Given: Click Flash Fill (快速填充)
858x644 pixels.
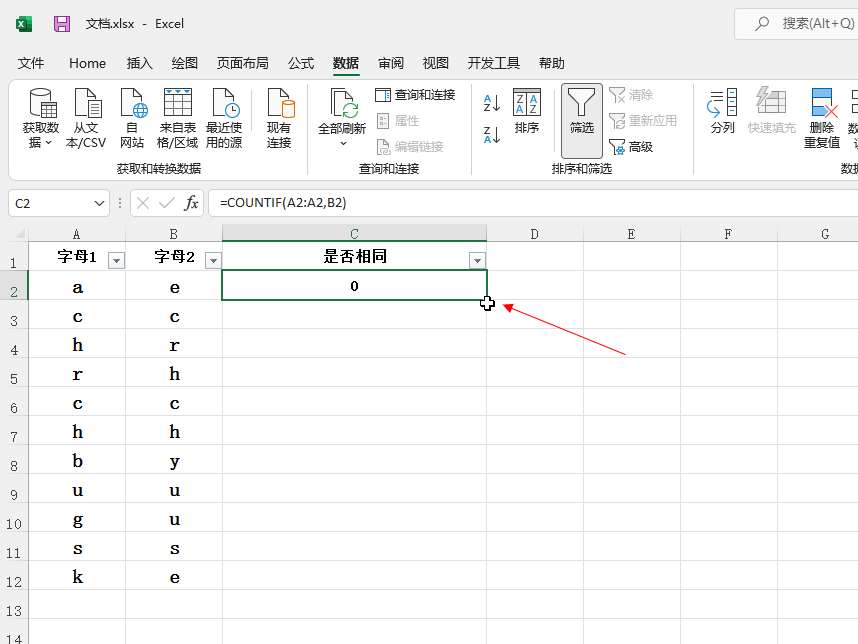Looking at the screenshot, I should pyautogui.click(x=772, y=111).
